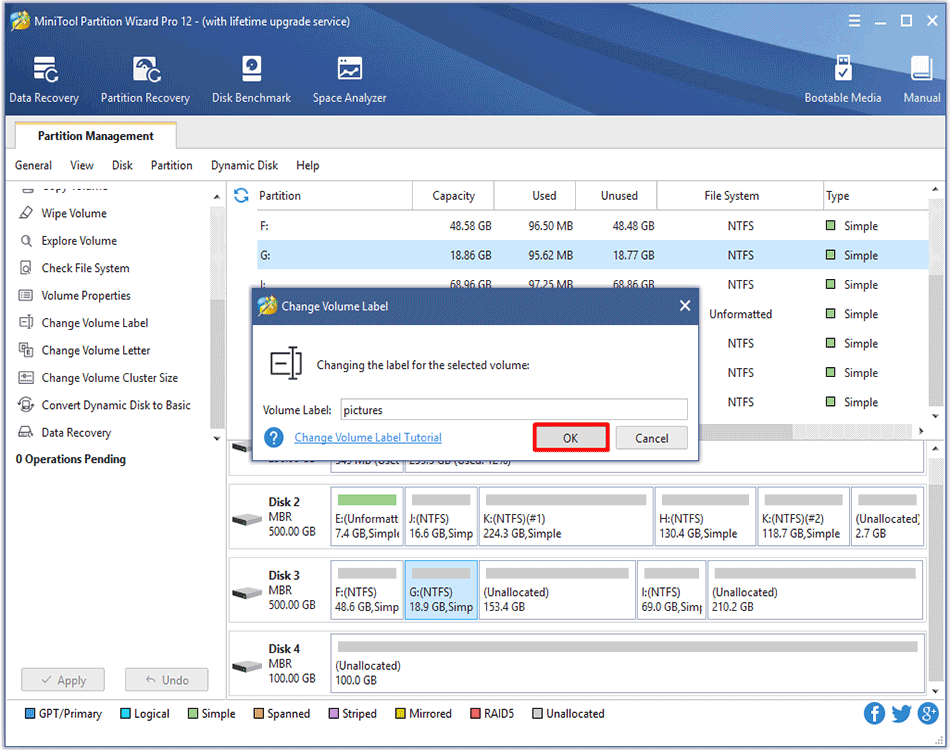
Task: Click the Undo button
Action: coord(167,680)
